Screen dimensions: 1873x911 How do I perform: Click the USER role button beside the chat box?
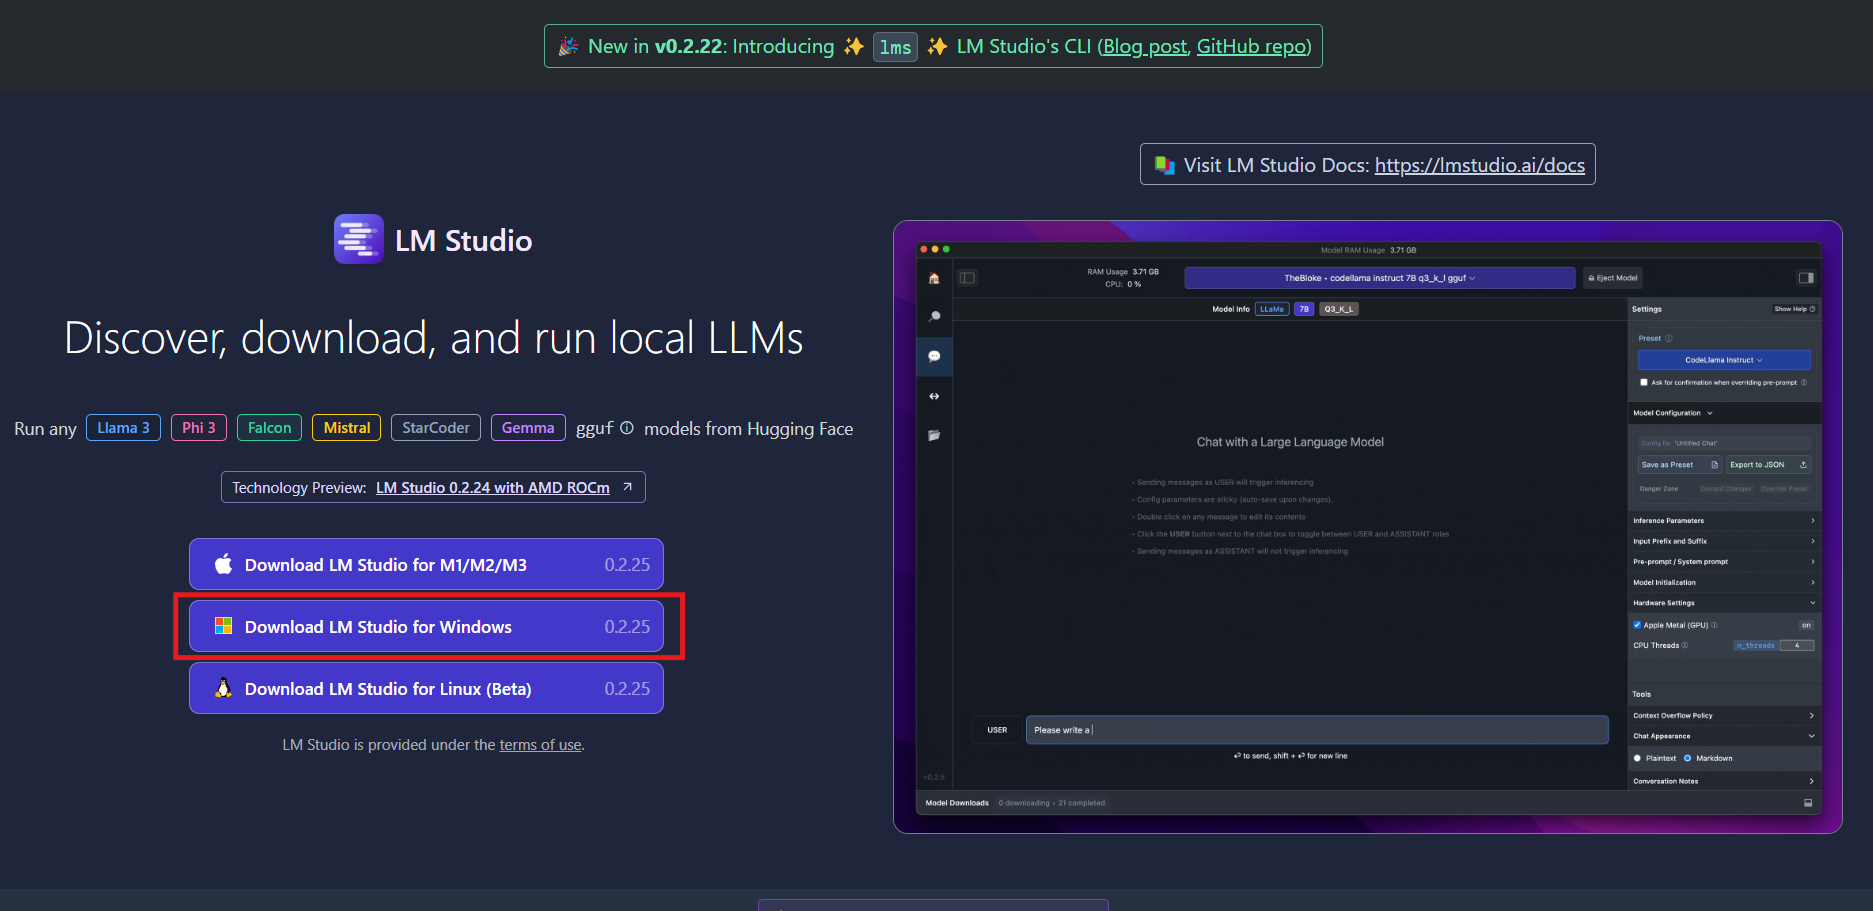pyautogui.click(x=997, y=730)
